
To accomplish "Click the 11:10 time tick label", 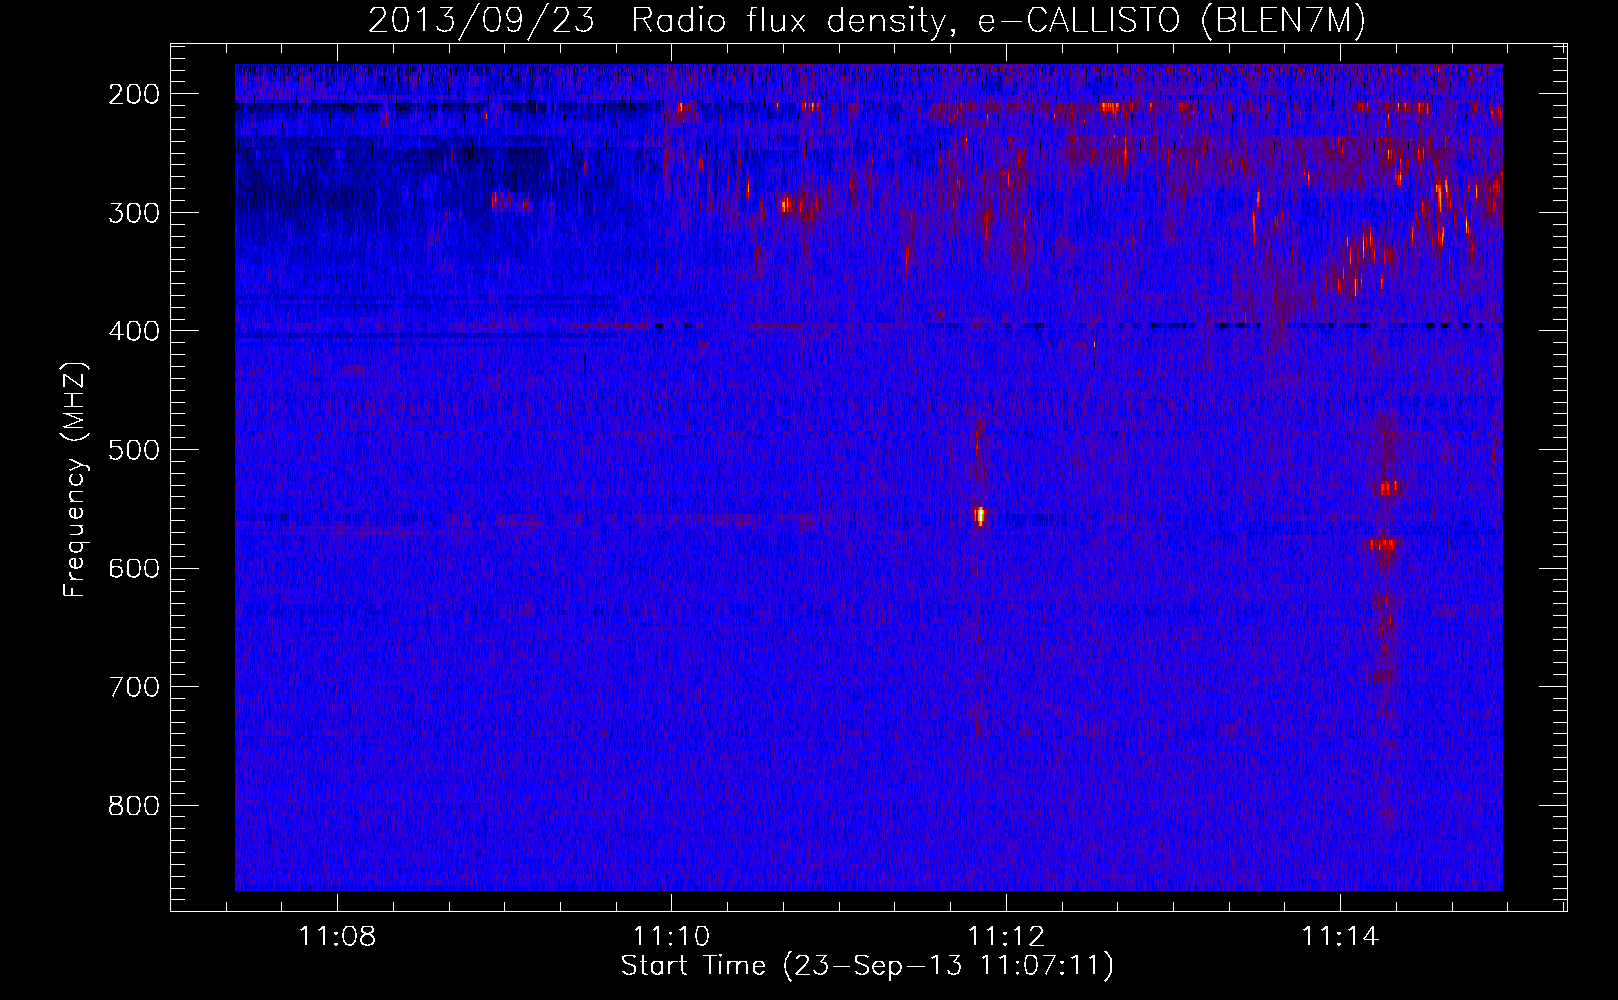I will coord(671,936).
